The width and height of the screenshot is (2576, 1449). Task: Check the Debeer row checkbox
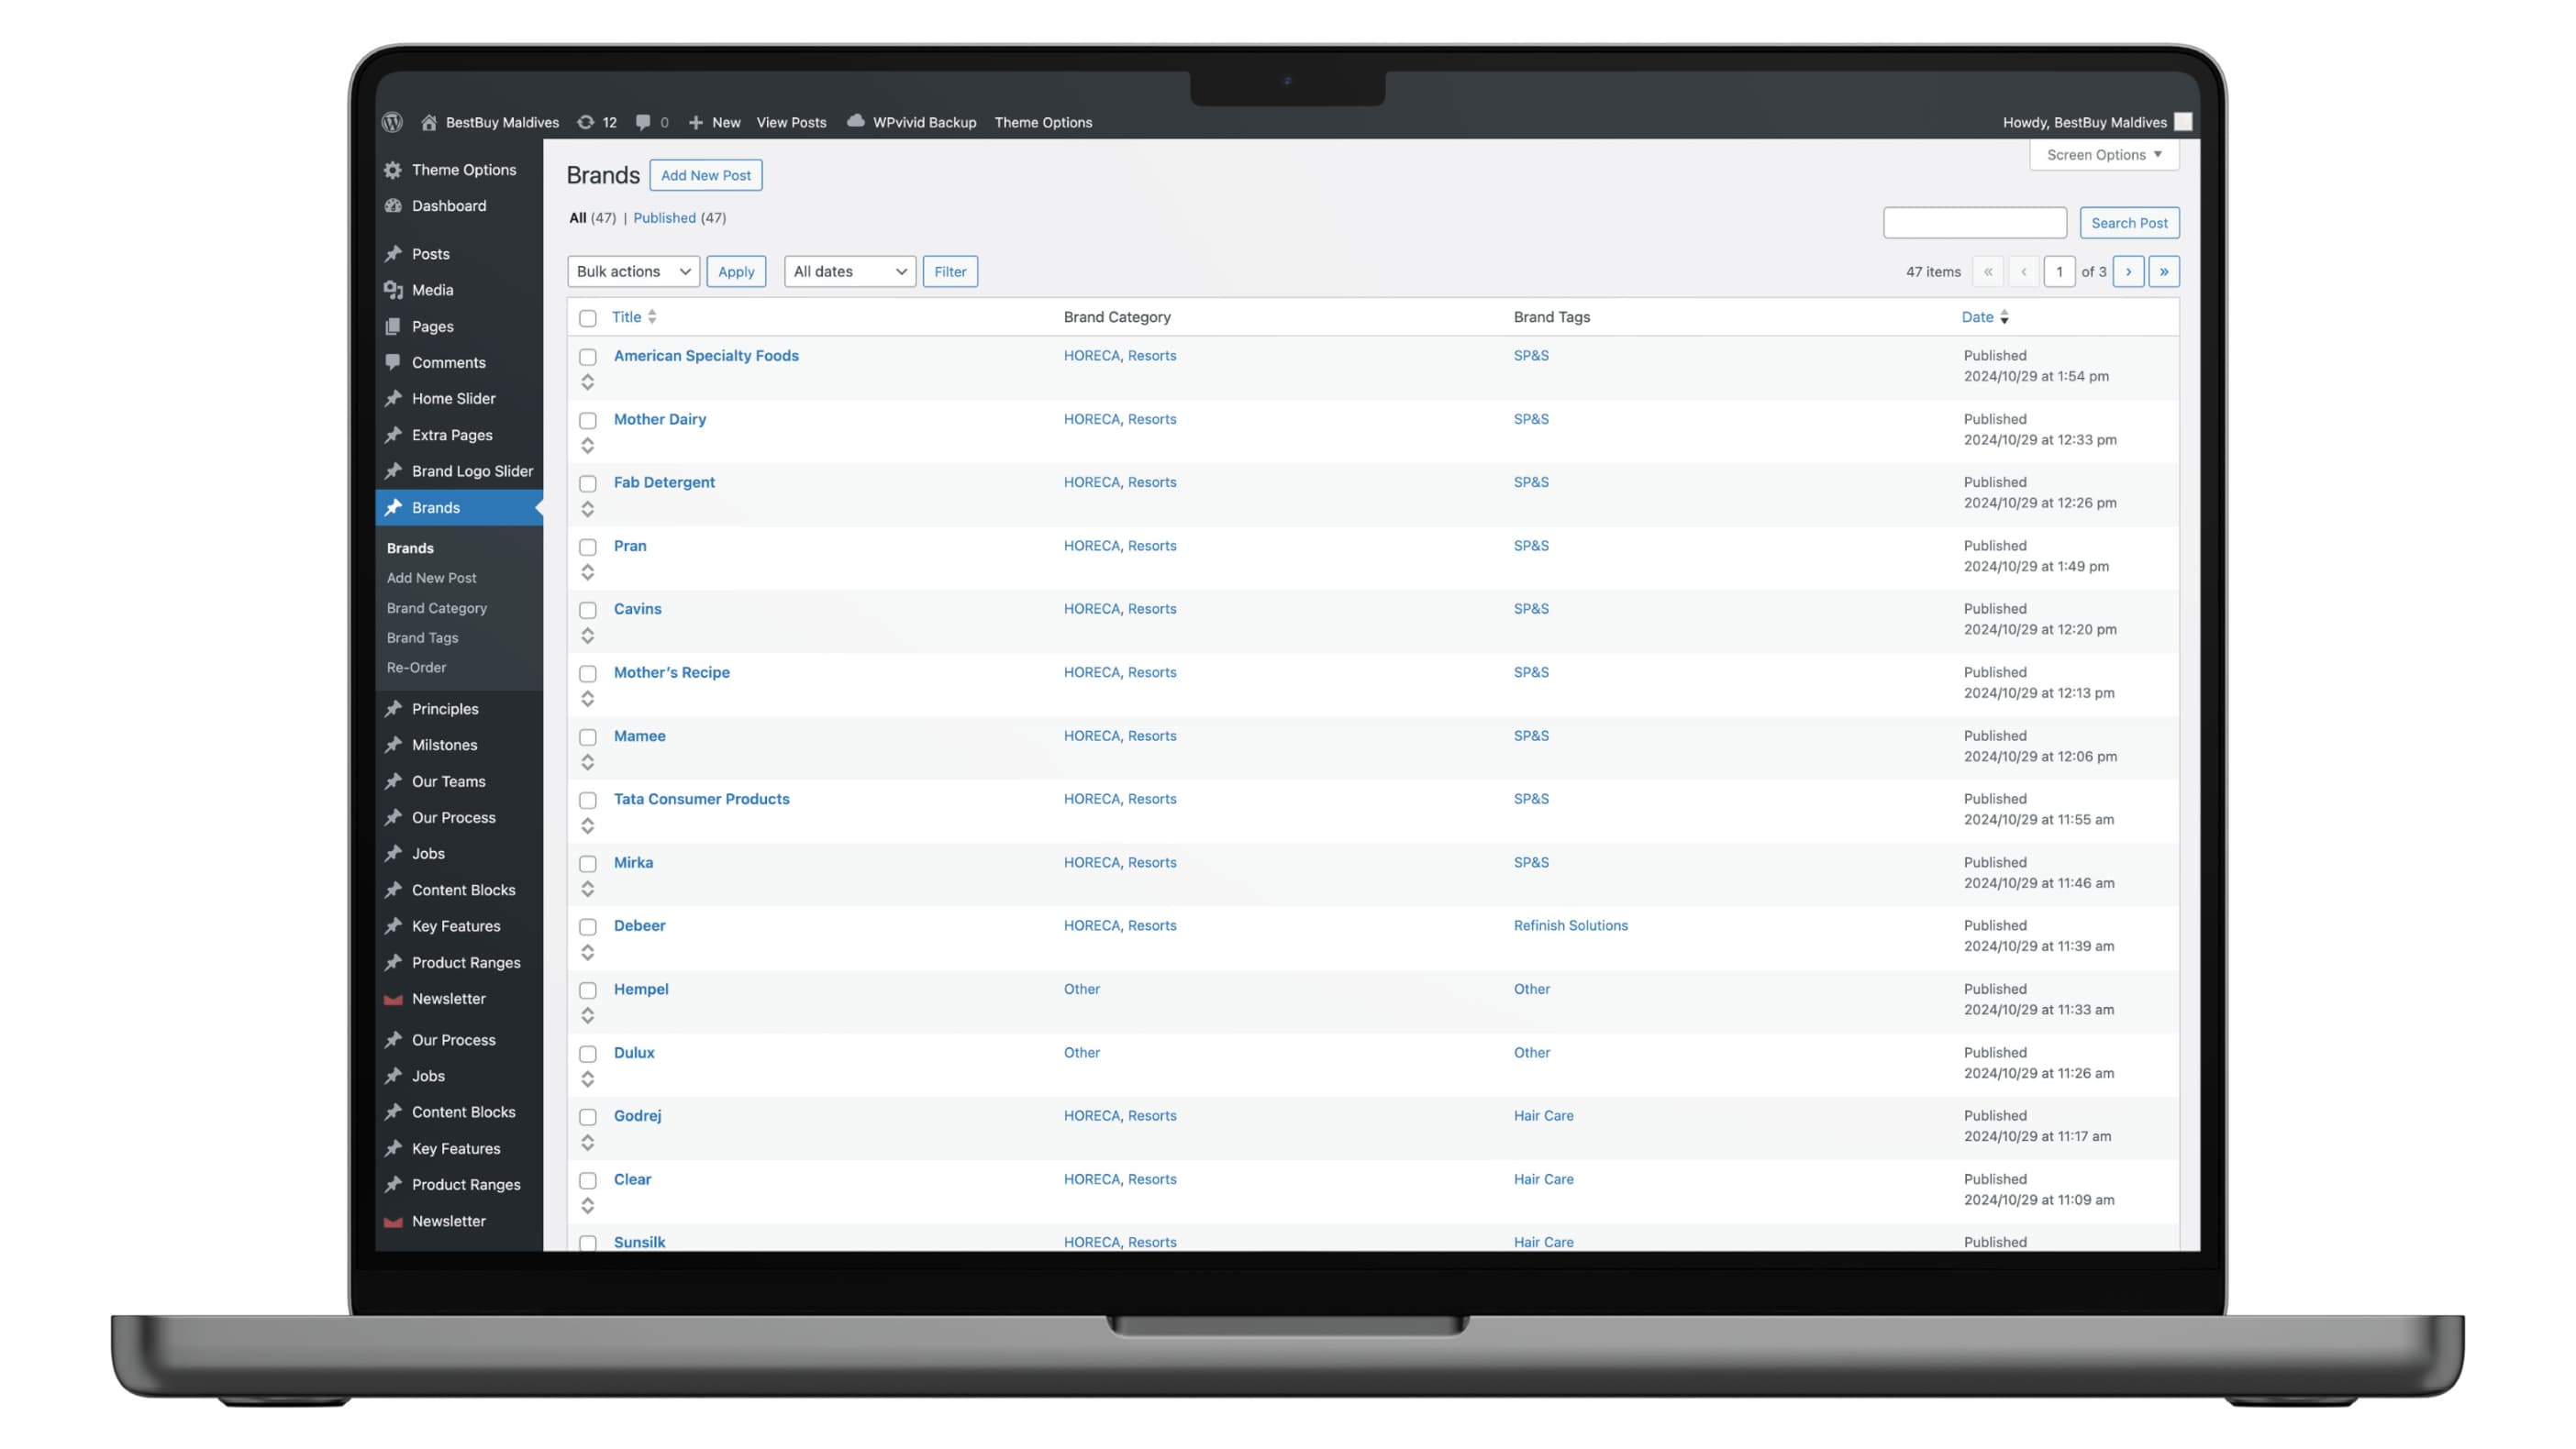pyautogui.click(x=588, y=927)
